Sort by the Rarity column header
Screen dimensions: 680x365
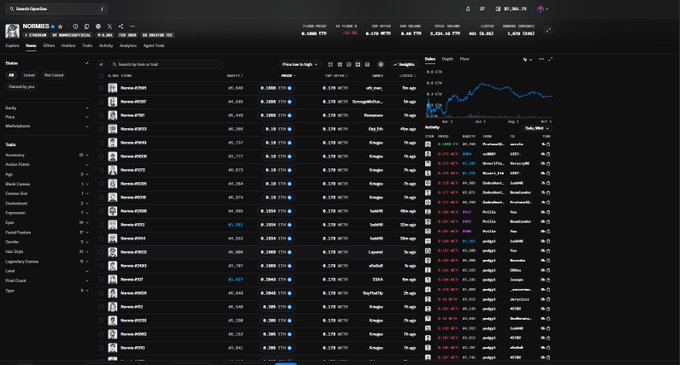(235, 76)
